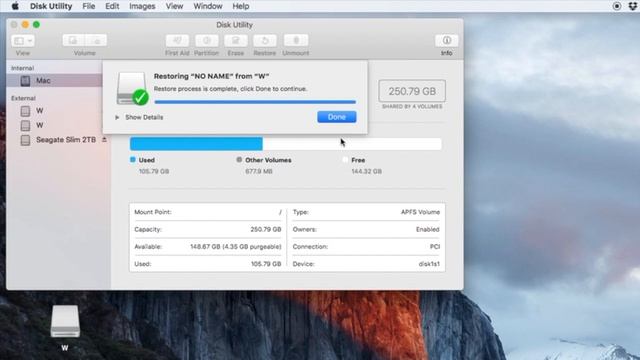
Task: Open the Info toolbar button
Action: [447, 40]
